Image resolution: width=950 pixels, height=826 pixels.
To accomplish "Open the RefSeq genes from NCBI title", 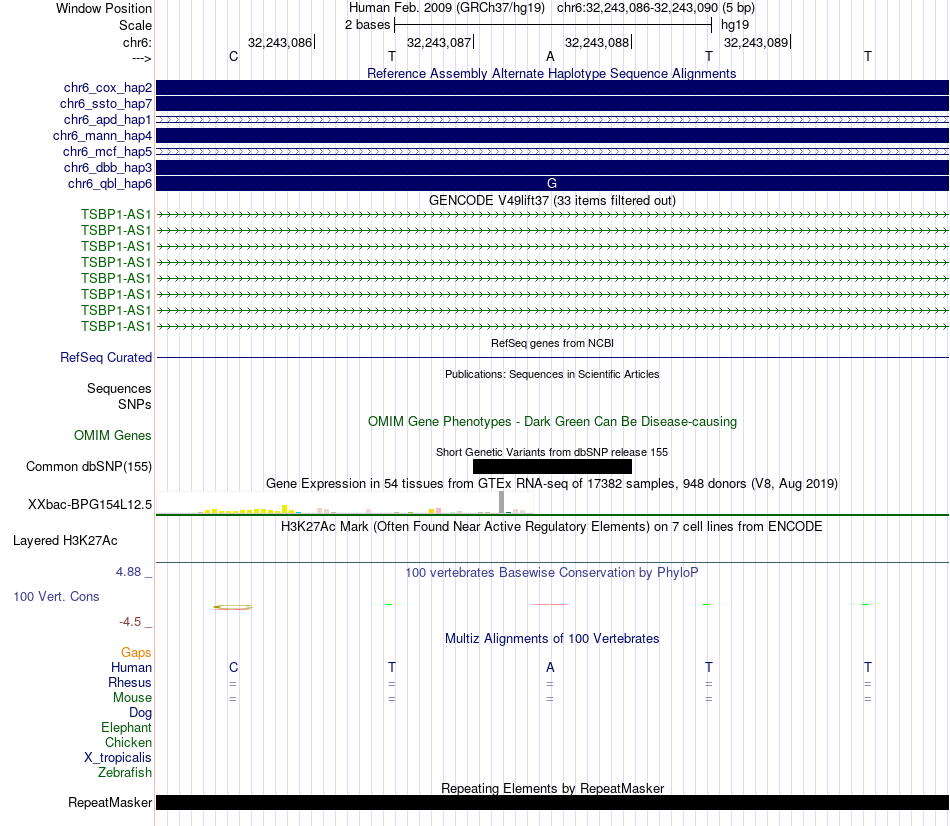I will [552, 343].
